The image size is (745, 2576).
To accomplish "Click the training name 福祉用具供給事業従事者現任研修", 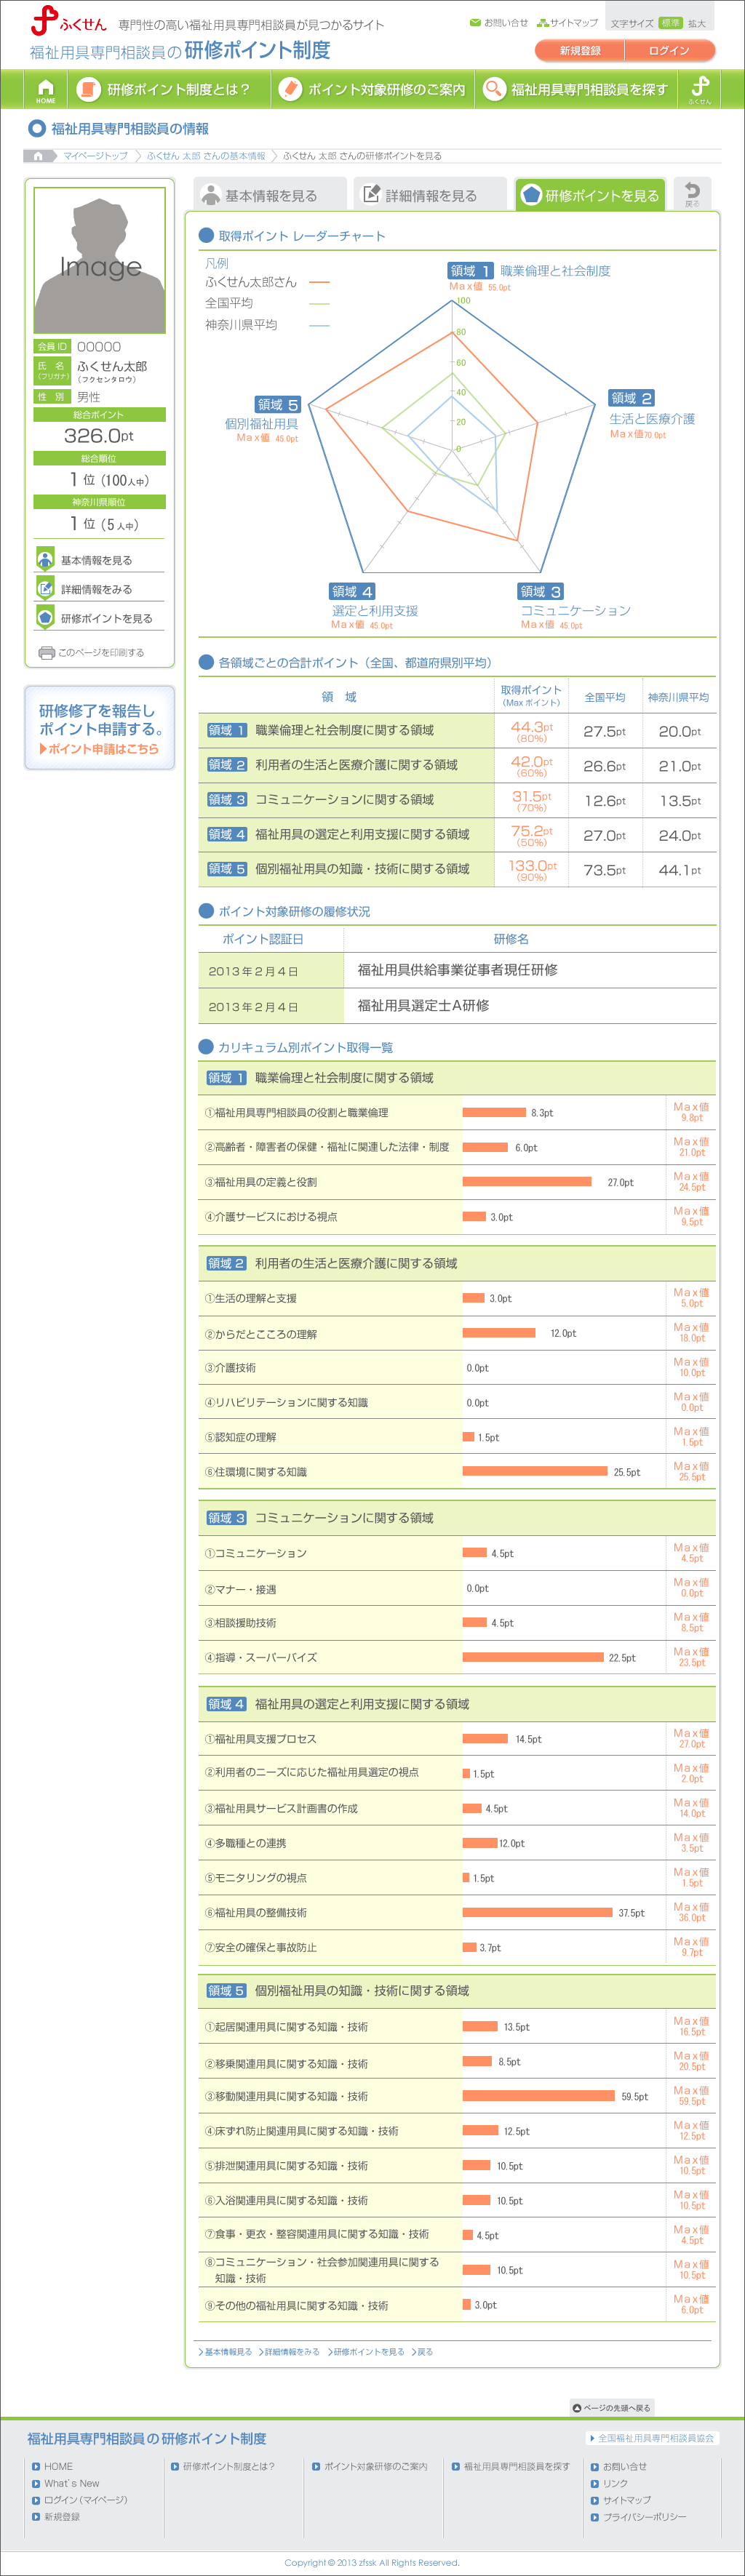I will (457, 970).
